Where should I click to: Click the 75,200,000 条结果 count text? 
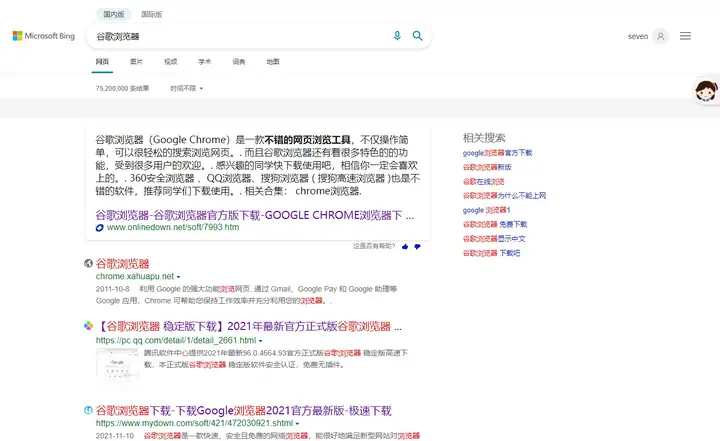pos(122,88)
